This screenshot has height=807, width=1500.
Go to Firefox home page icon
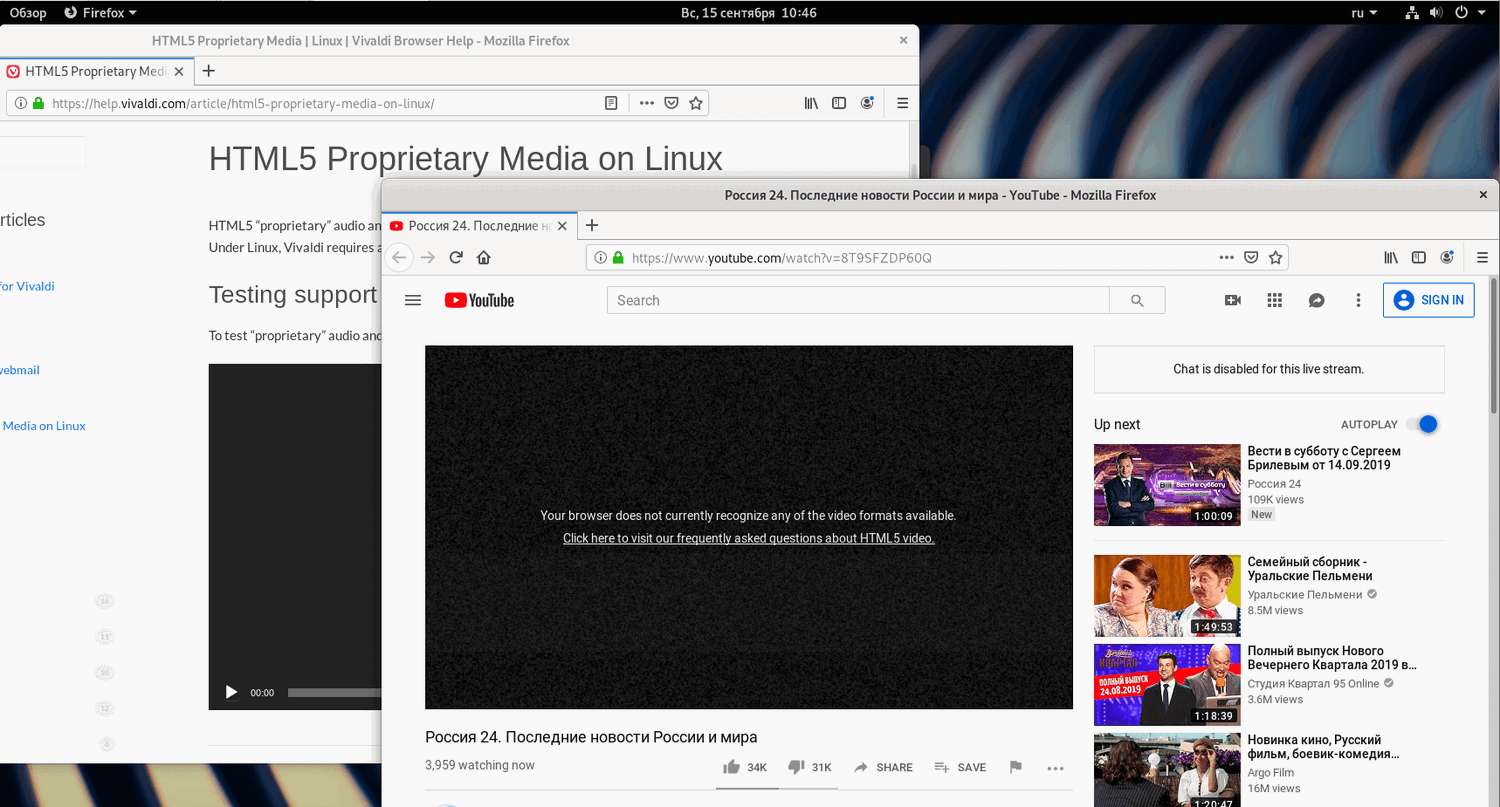click(x=484, y=257)
